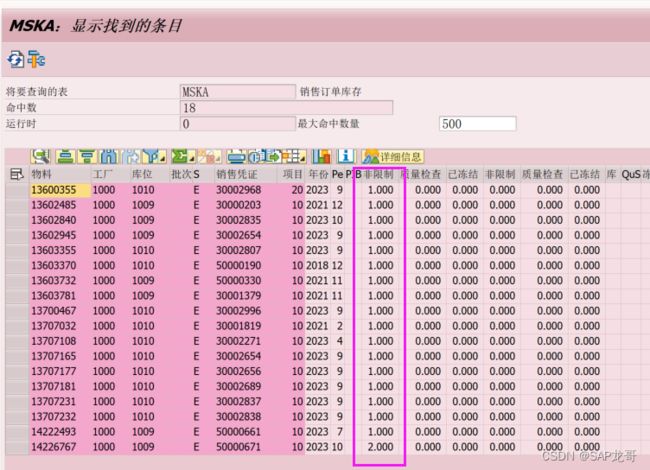Screen dimensions: 650x470
Task: Click the magnifier details icon in grid toolbar
Action: [41, 156]
